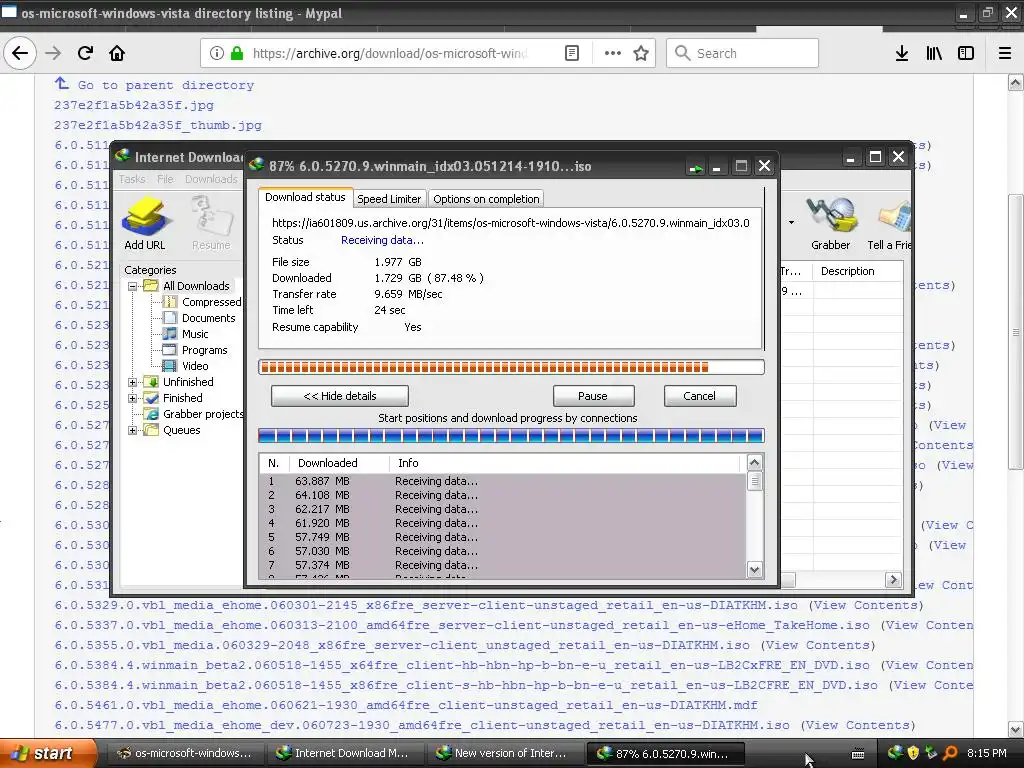
Task: Click the browser Back arrow button
Action: (20, 54)
